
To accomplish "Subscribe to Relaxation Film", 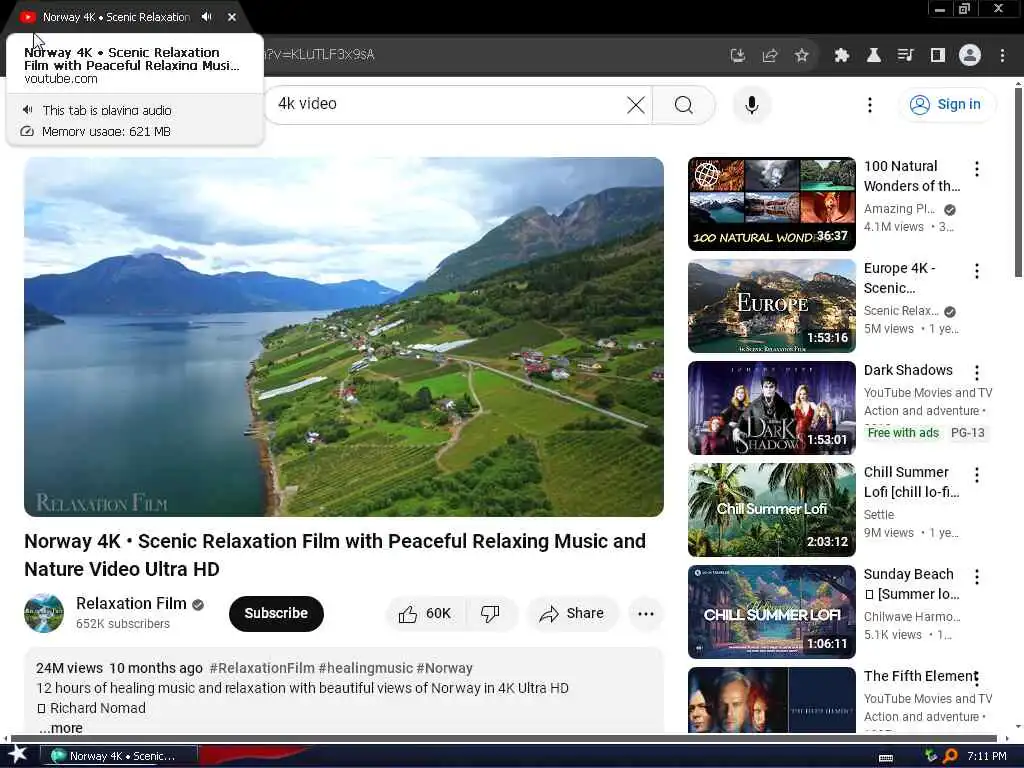I will (276, 613).
